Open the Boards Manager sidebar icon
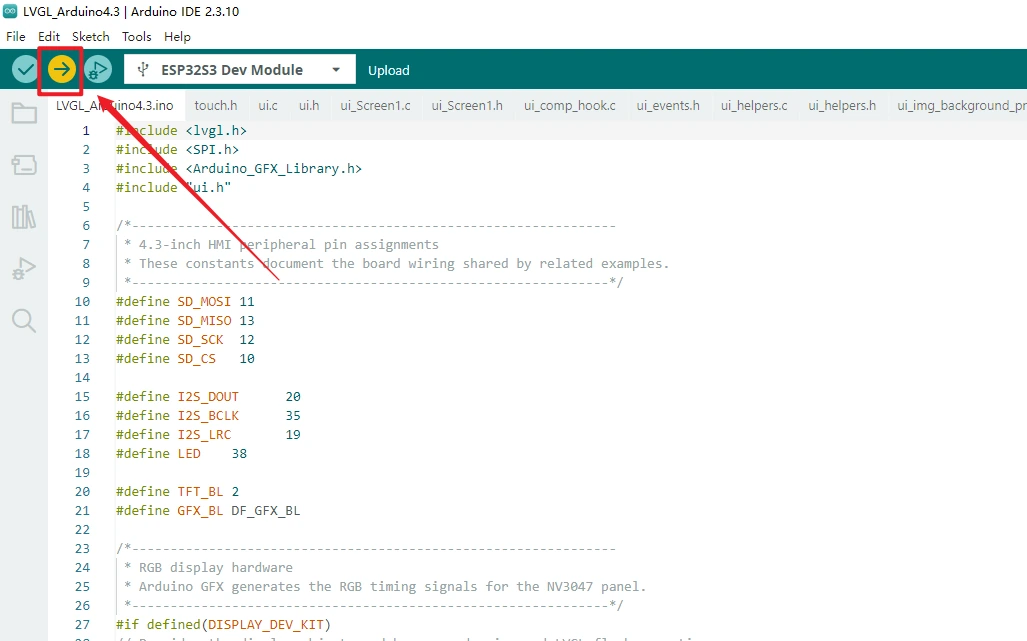Screen dimensions: 1027x641 click(x=24, y=165)
